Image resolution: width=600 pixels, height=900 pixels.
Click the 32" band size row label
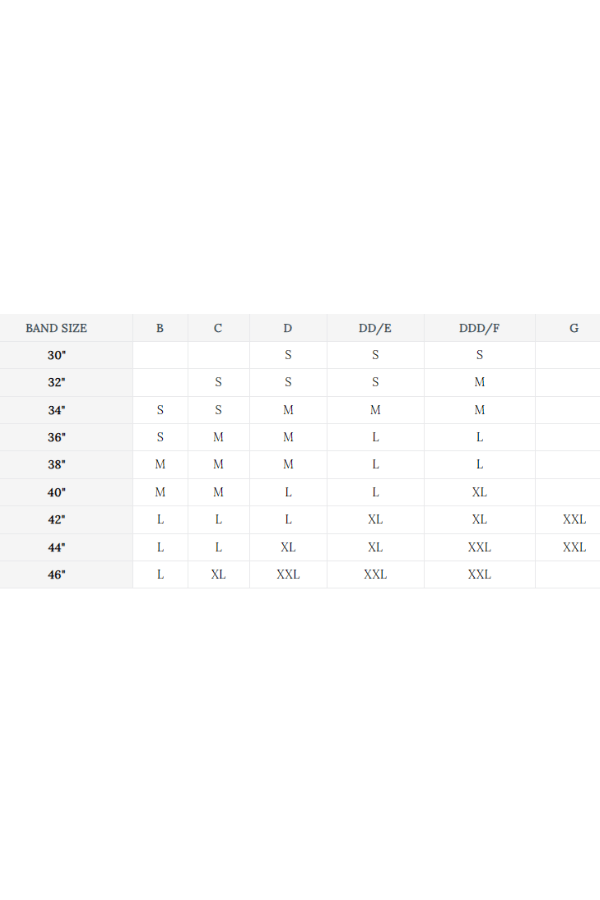pyautogui.click(x=56, y=383)
